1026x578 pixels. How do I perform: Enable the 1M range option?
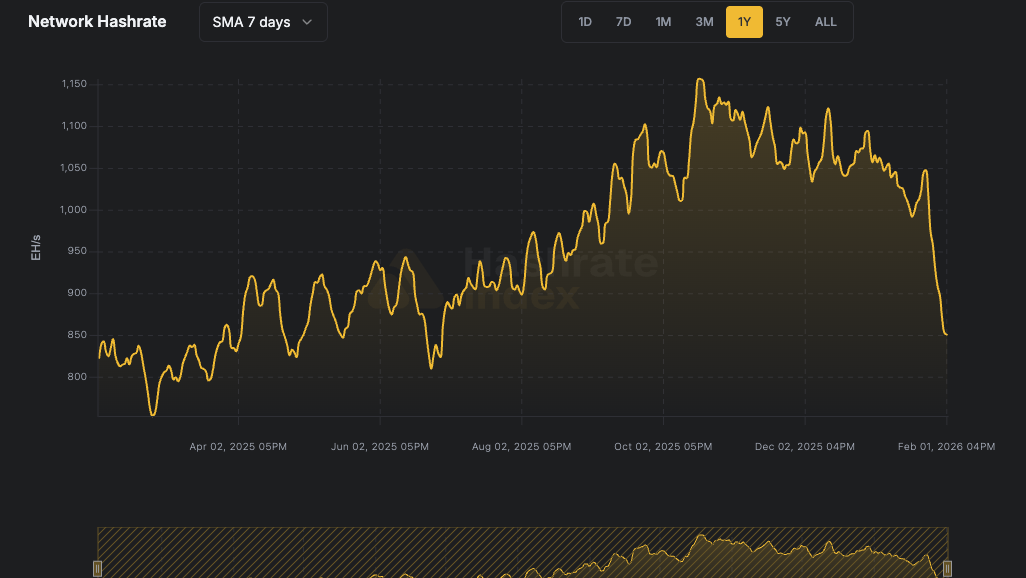click(663, 21)
